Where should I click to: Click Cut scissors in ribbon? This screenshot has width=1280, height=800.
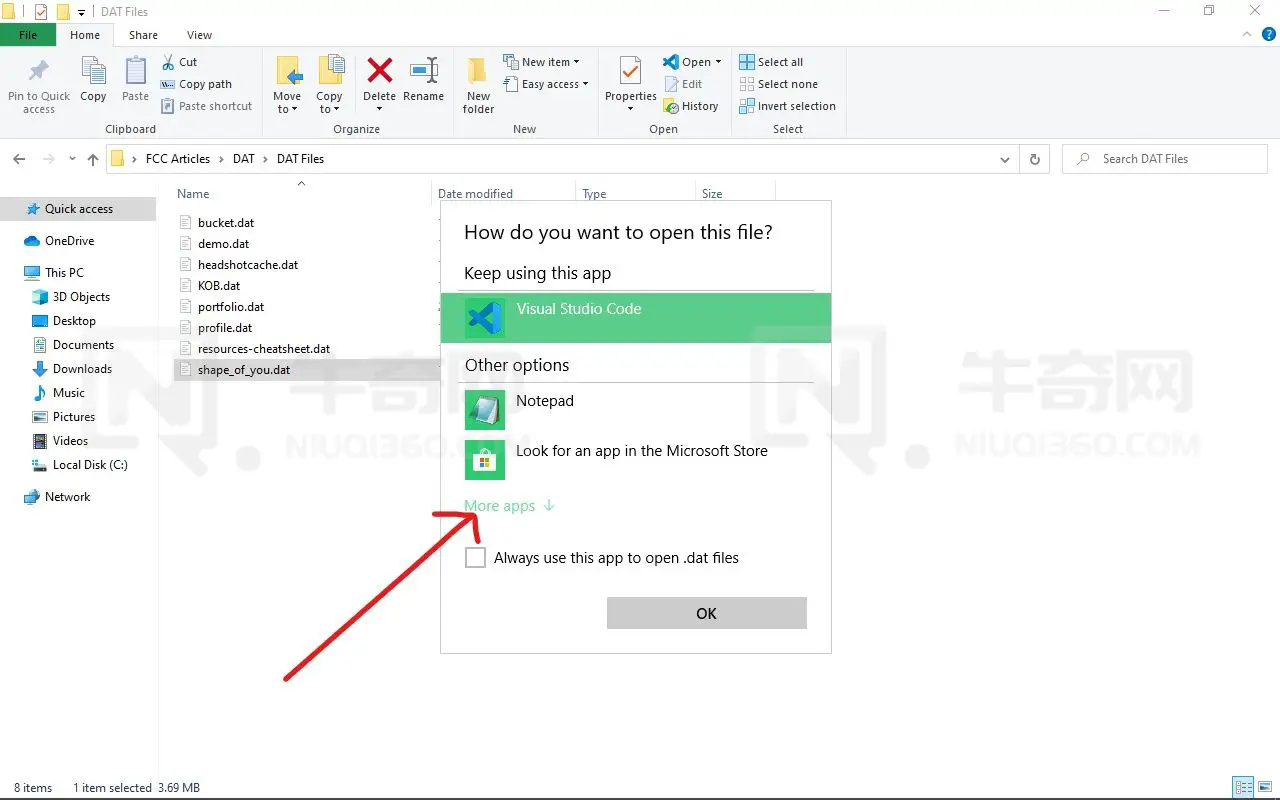point(180,62)
